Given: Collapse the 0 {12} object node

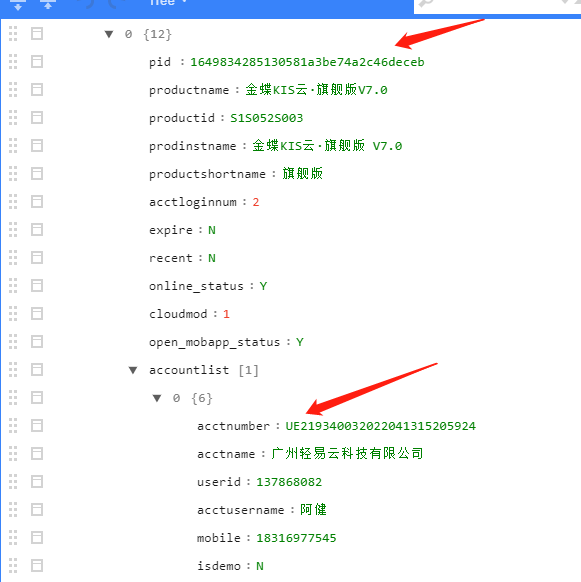Looking at the screenshot, I should [109, 34].
